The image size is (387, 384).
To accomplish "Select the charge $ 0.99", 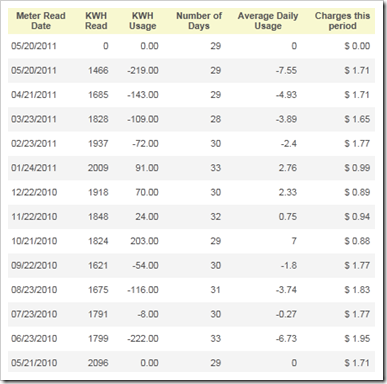I will (x=357, y=168).
